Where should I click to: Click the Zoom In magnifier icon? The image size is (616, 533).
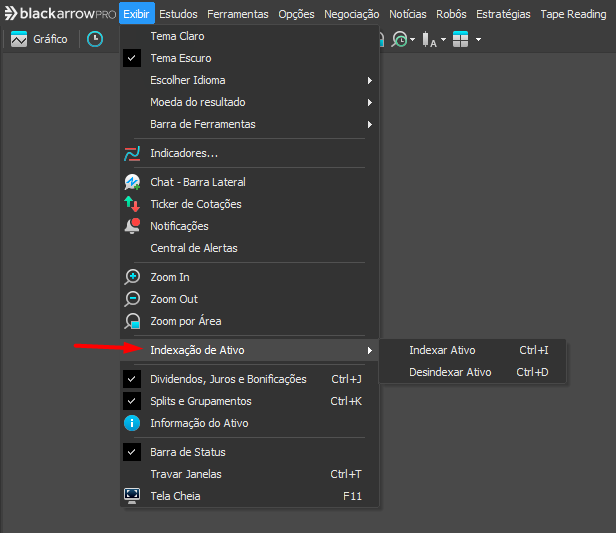[x=132, y=277]
